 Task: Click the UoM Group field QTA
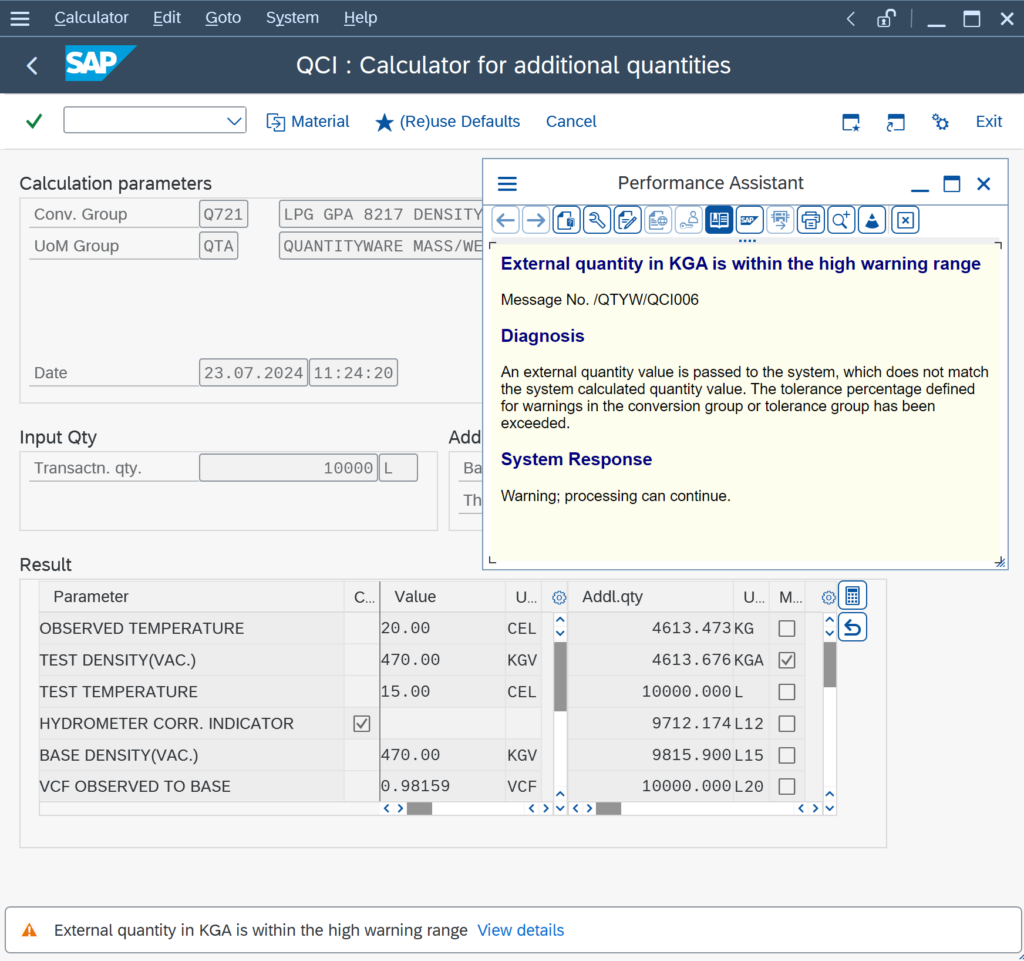pos(218,246)
